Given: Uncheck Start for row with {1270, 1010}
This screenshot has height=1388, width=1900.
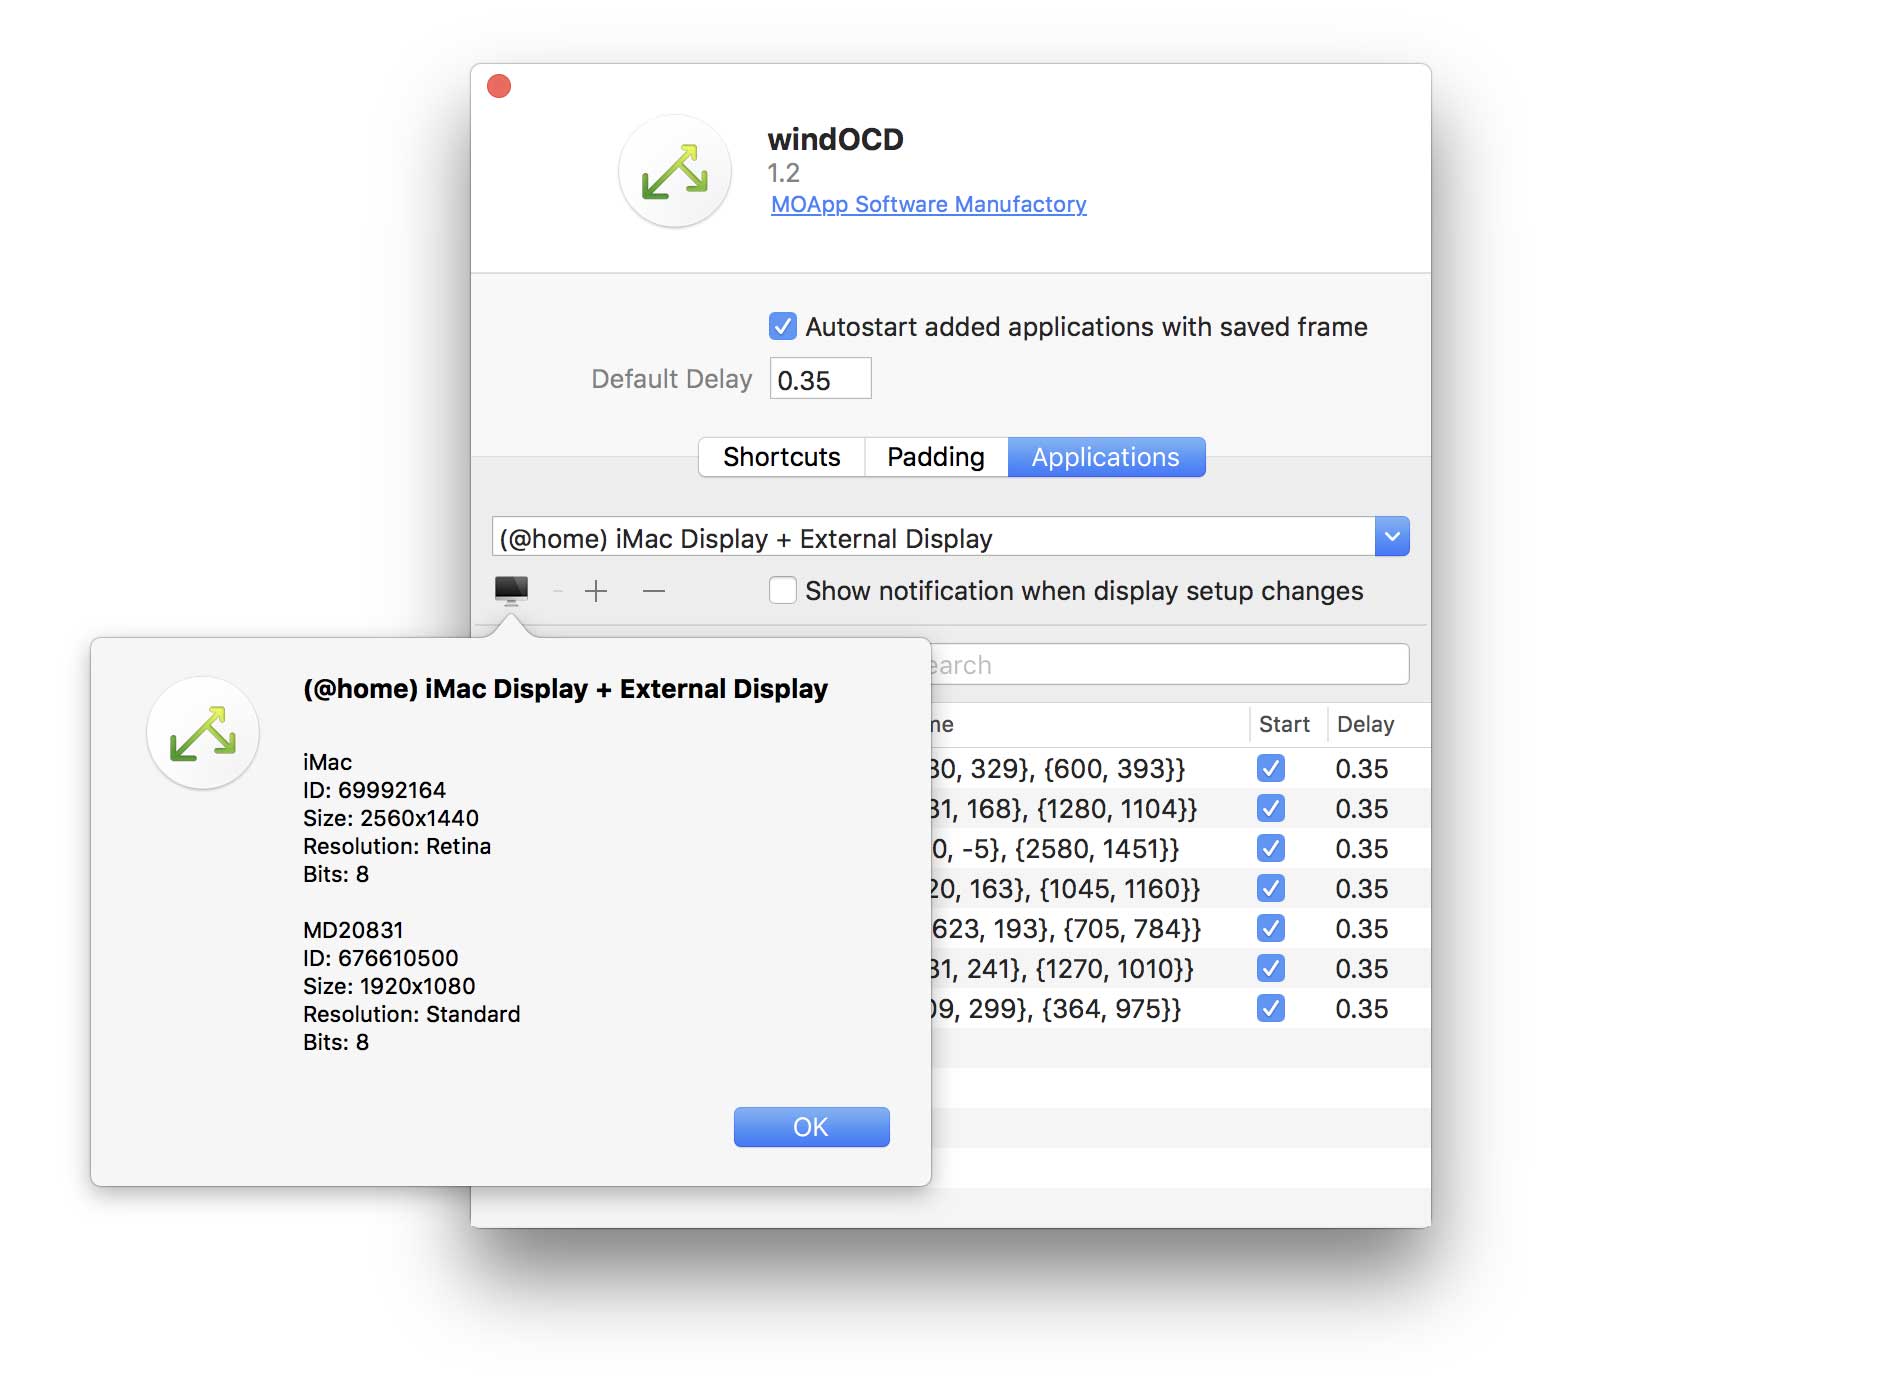Looking at the screenshot, I should coord(1271,968).
